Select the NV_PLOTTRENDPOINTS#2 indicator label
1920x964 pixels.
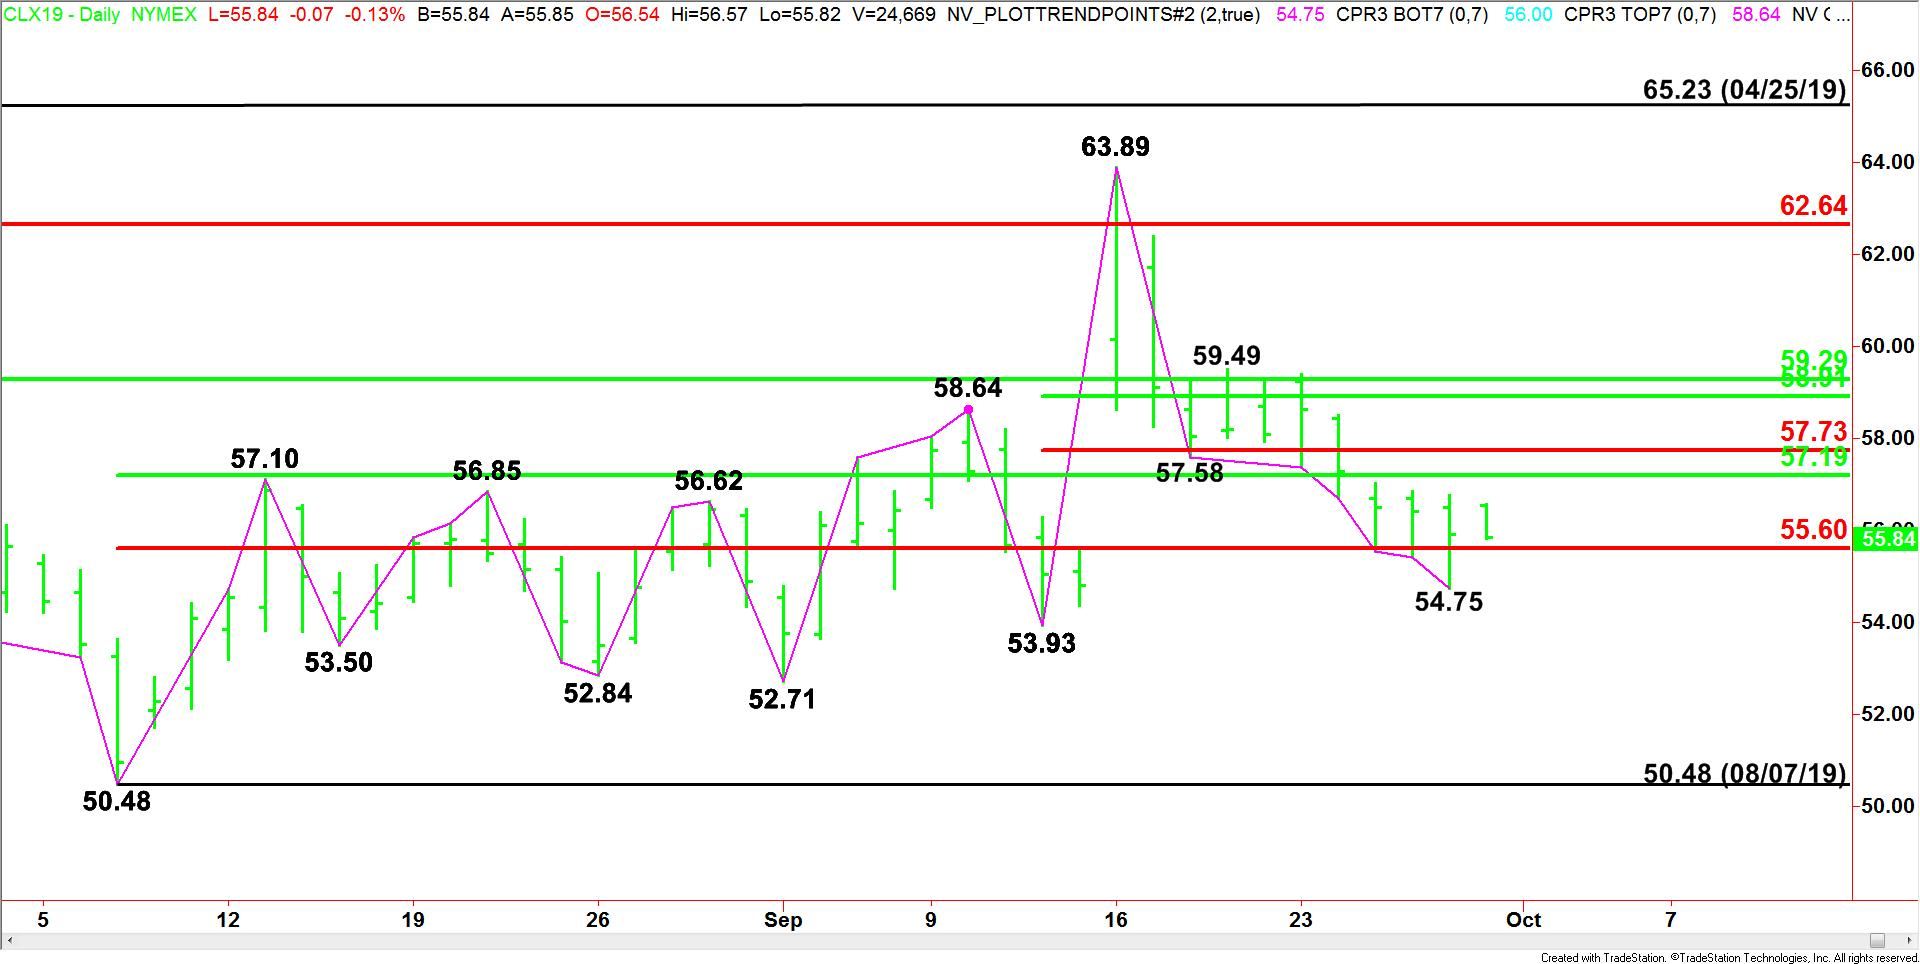click(1103, 15)
